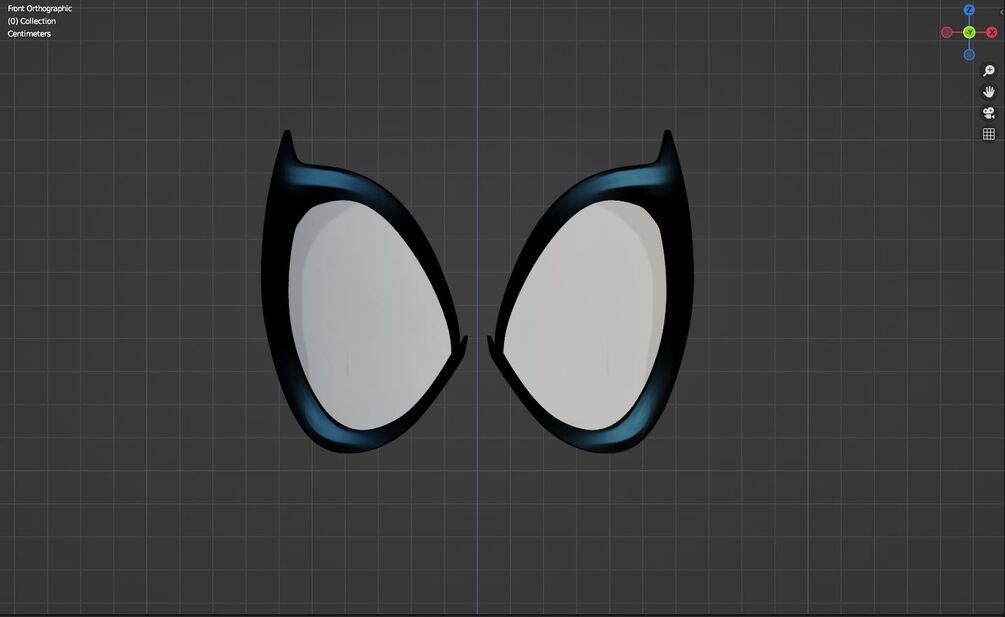Click the unlabeled red negative X gizmo circle
This screenshot has width=1005, height=617.
point(947,32)
